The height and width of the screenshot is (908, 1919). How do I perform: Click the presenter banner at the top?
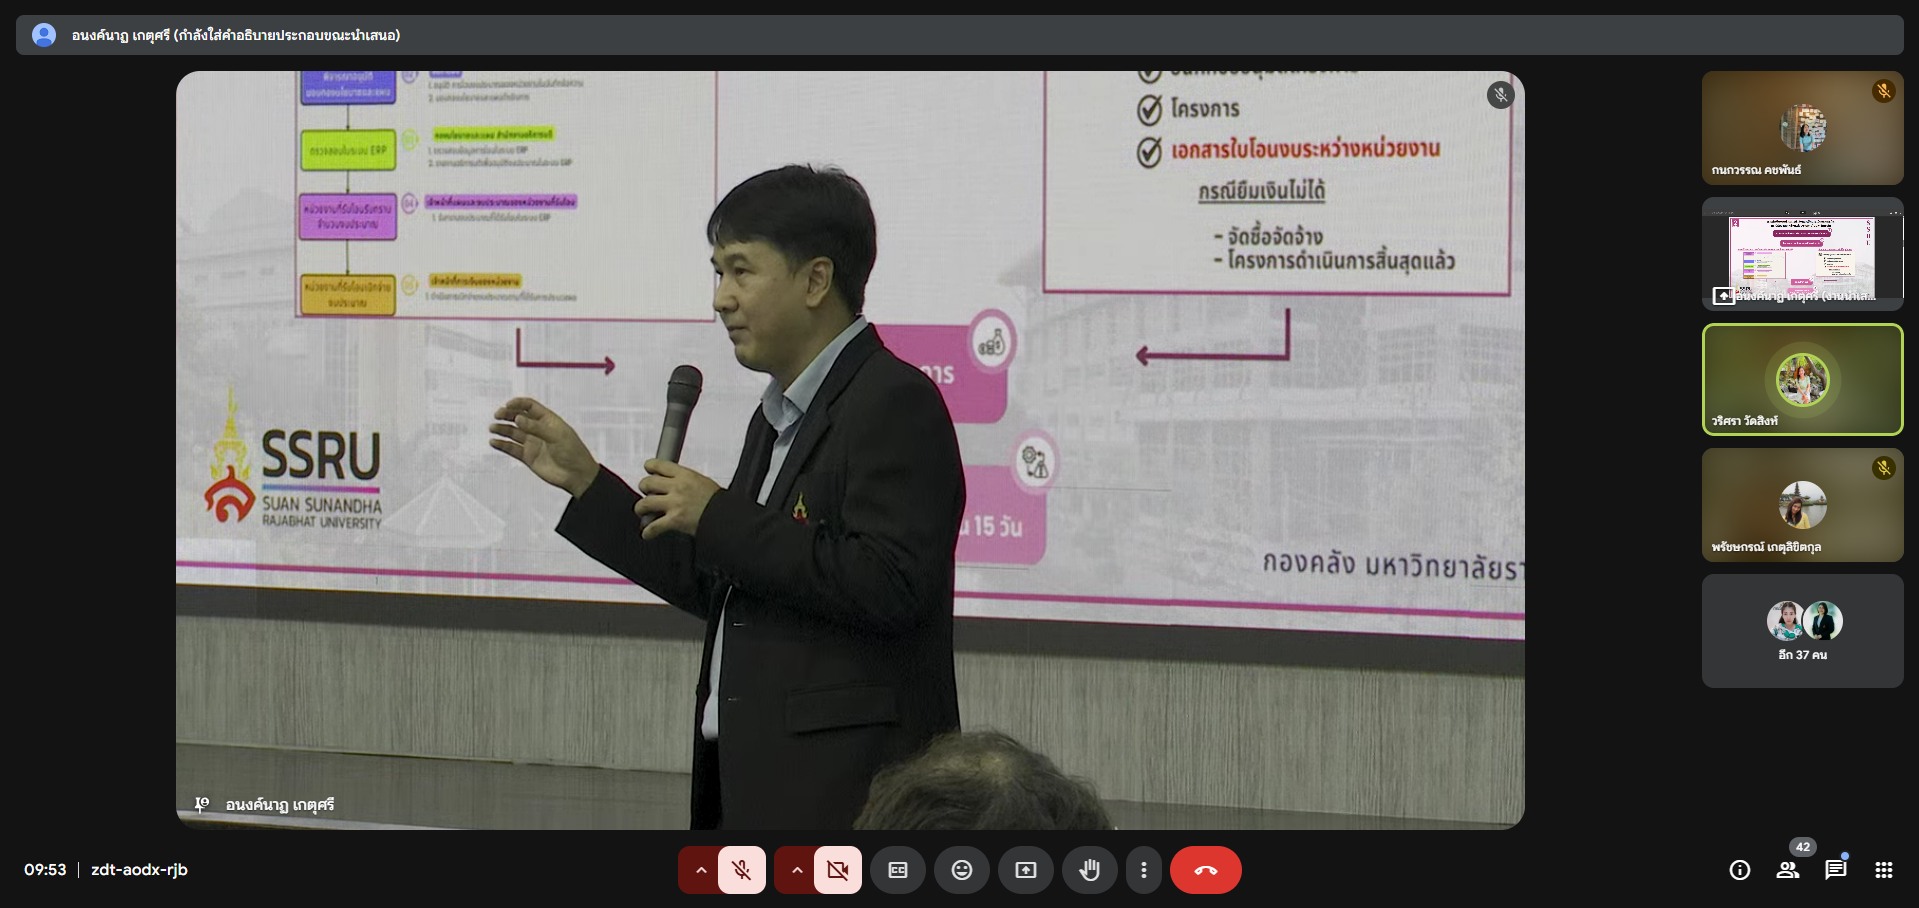(x=958, y=35)
